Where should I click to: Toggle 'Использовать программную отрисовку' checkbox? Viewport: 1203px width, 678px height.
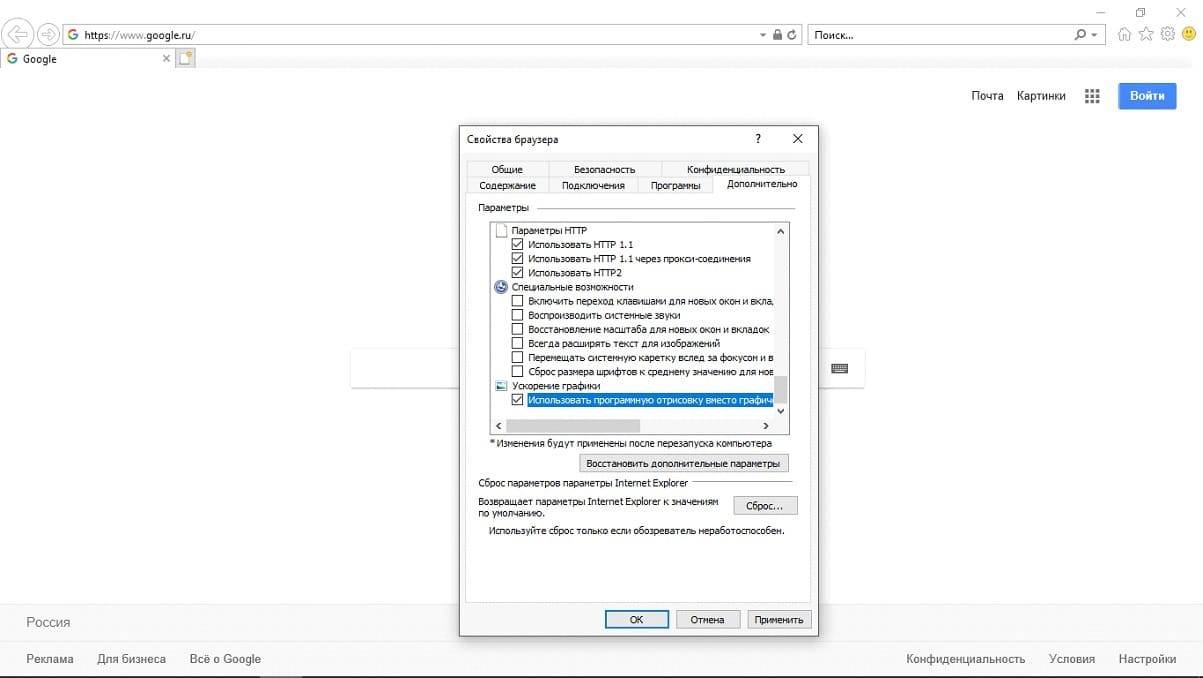pyautogui.click(x=517, y=400)
